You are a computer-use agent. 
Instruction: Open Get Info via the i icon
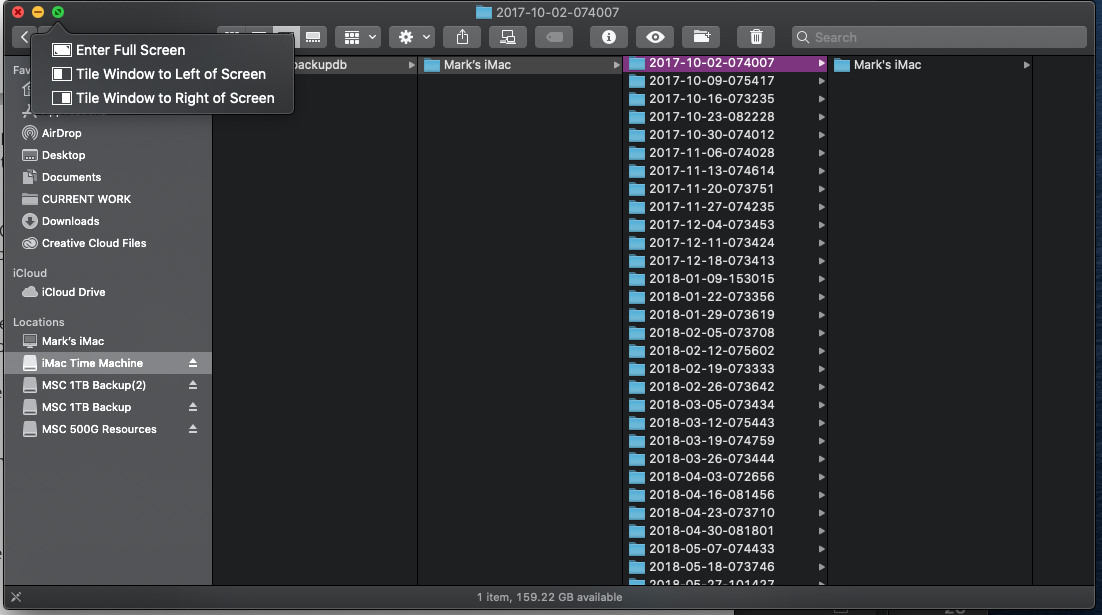609,37
